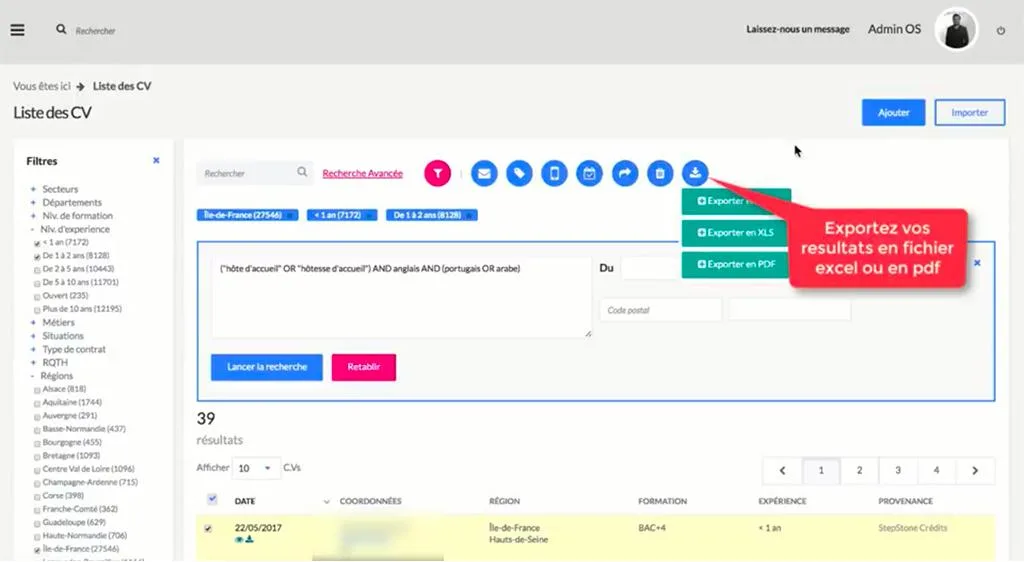
Task: Collapse the Régions filter
Action: [32, 377]
